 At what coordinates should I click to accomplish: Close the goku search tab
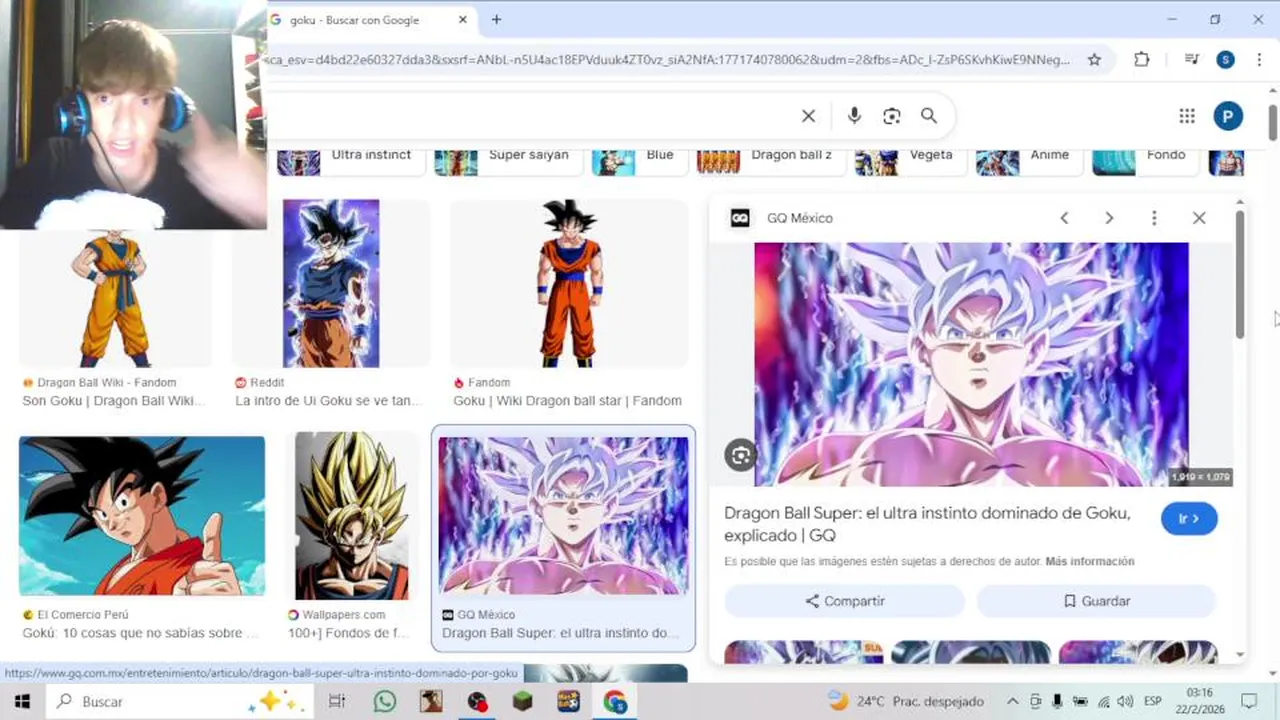point(463,20)
